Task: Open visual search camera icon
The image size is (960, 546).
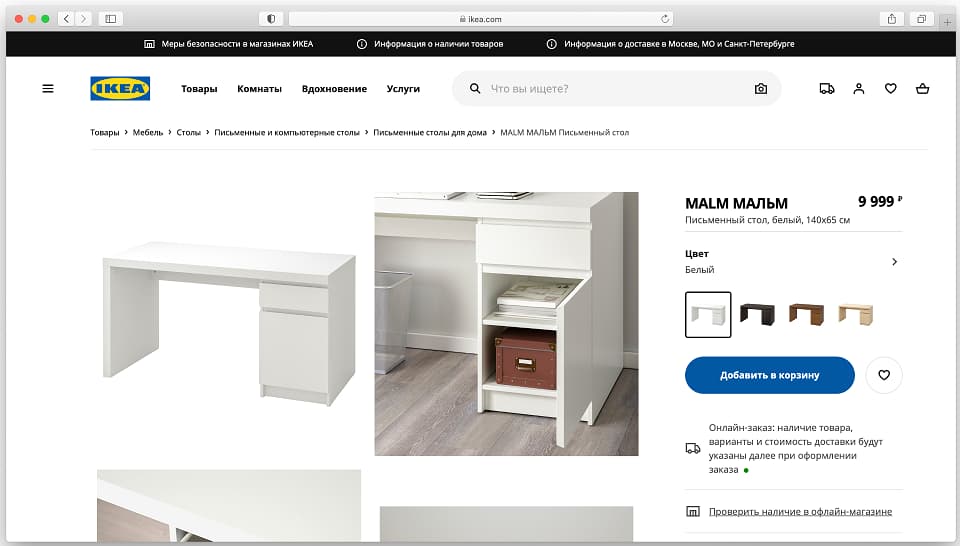Action: [760, 89]
